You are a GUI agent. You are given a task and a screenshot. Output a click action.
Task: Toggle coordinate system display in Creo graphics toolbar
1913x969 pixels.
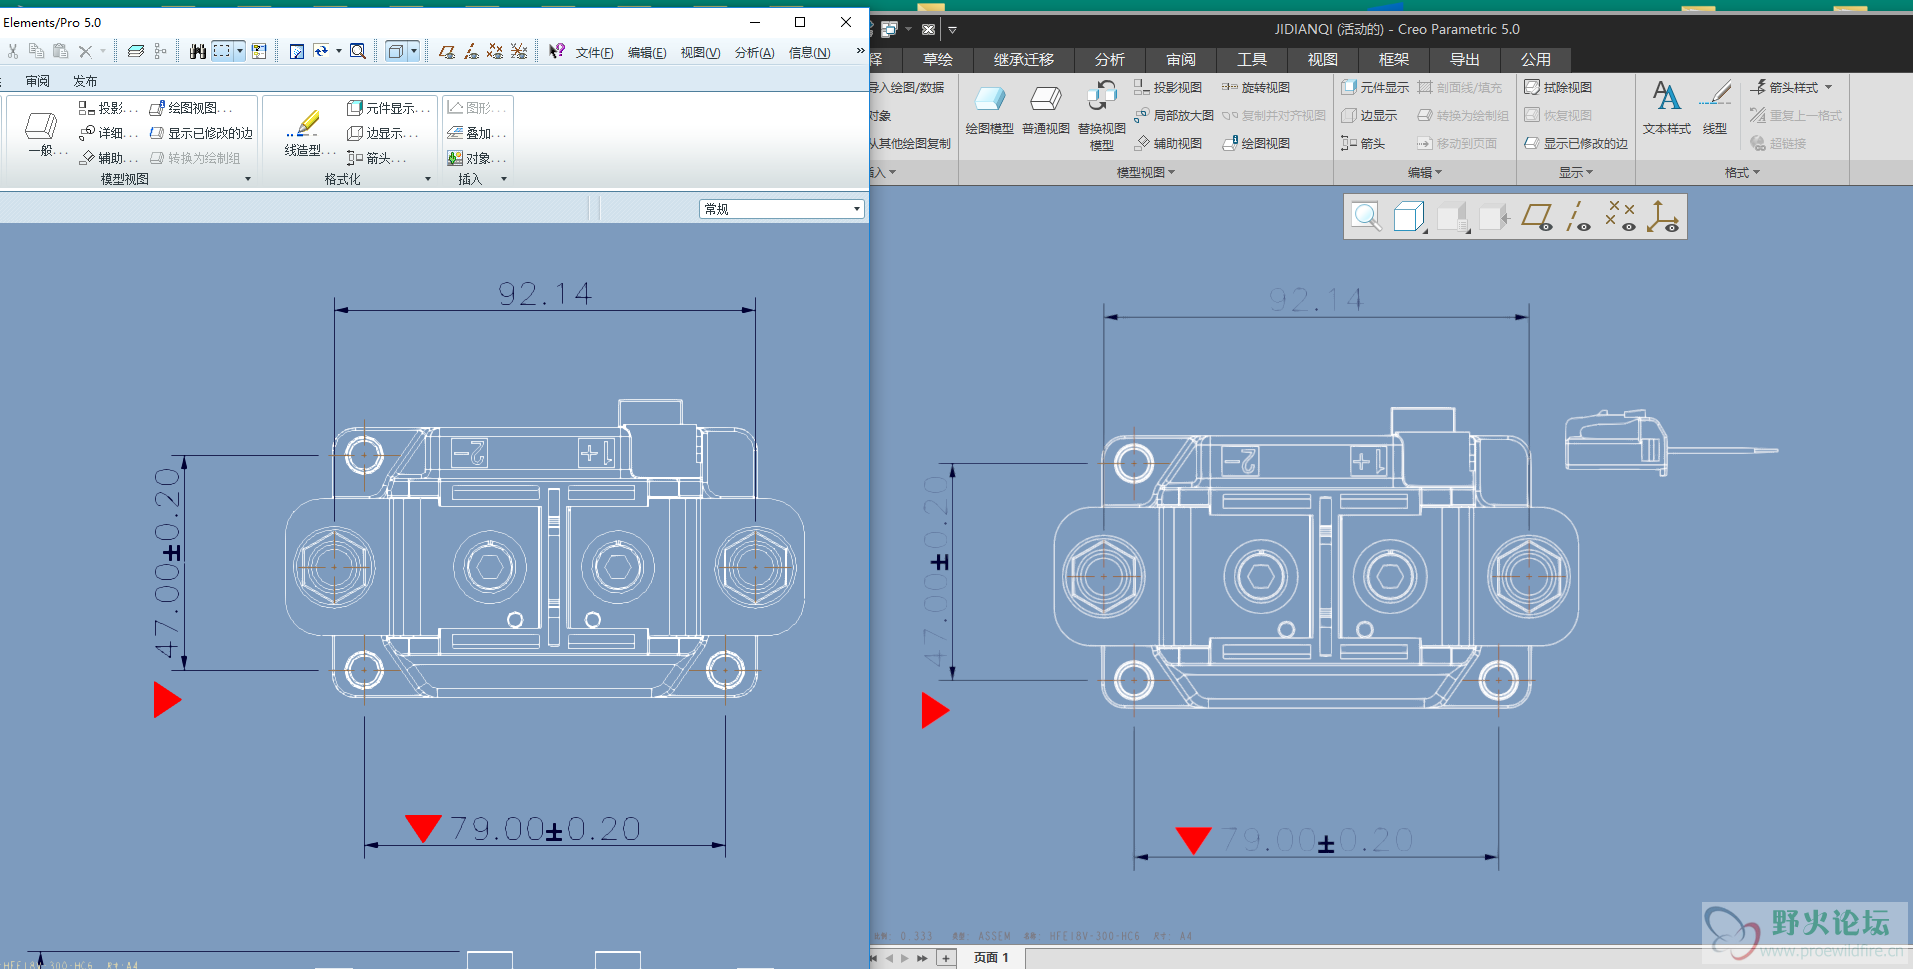pyautogui.click(x=1663, y=216)
